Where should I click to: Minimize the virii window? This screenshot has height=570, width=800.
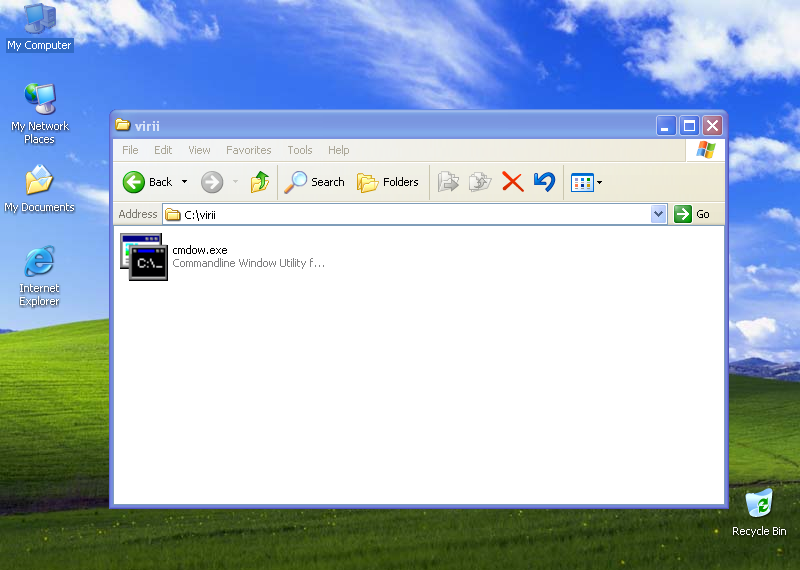coord(666,126)
